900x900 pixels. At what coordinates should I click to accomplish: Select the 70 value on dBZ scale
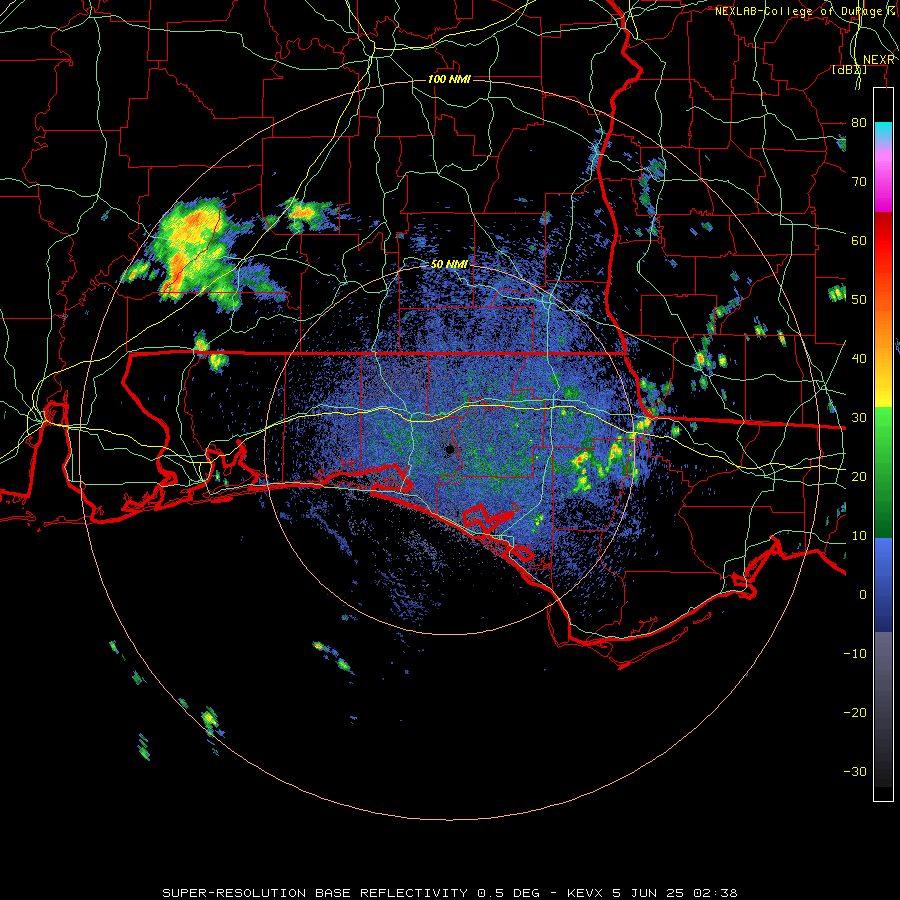859,181
